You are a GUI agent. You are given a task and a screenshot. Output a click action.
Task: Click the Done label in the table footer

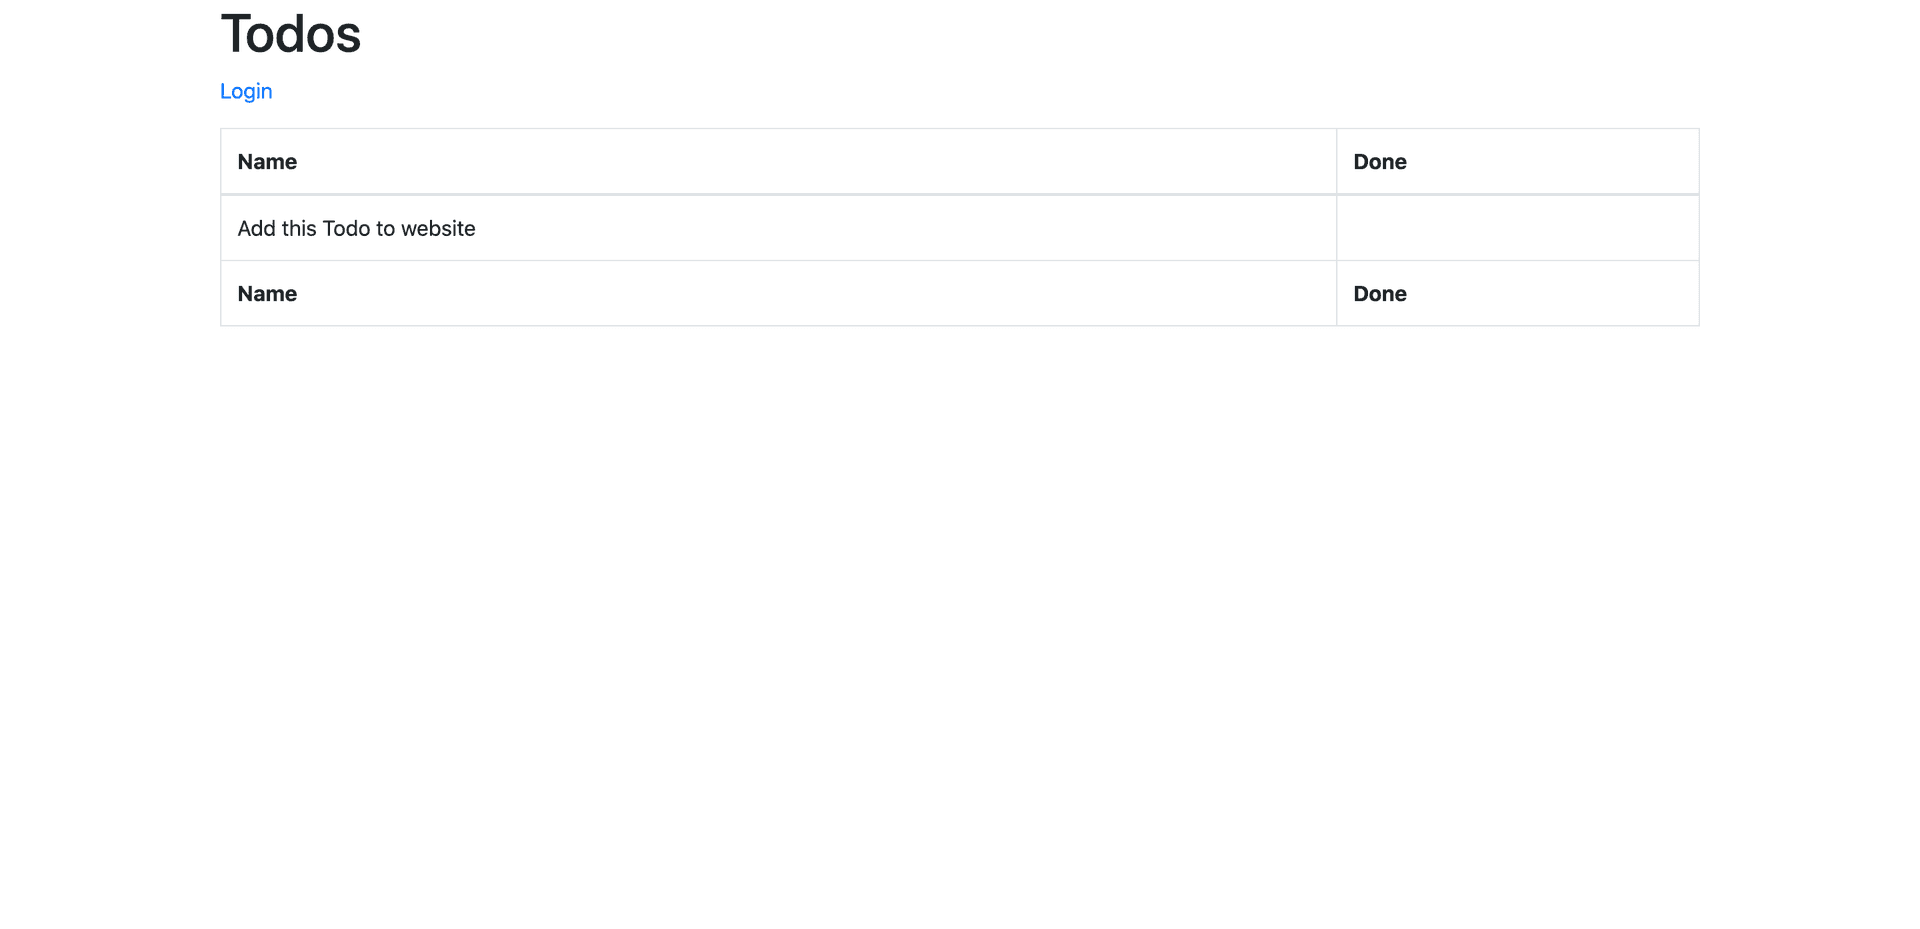1379,293
